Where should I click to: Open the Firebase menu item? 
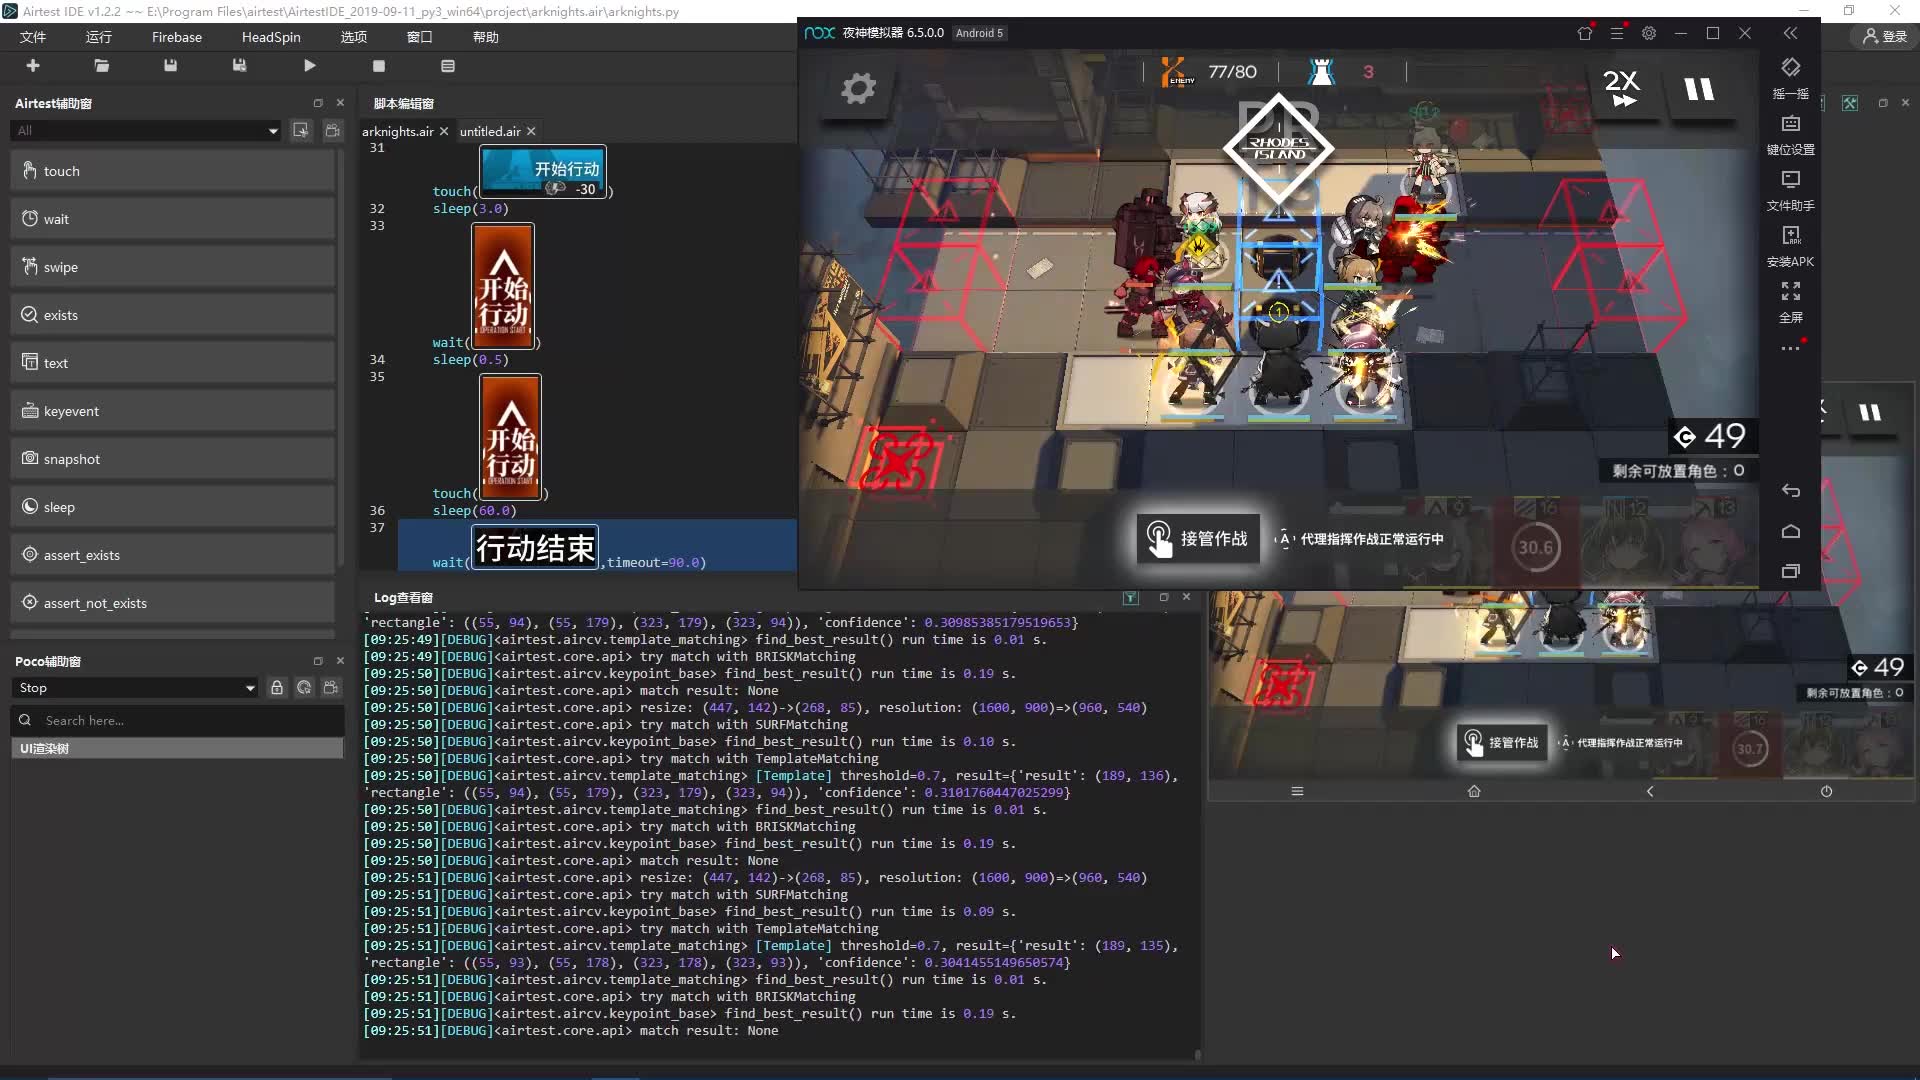[177, 36]
